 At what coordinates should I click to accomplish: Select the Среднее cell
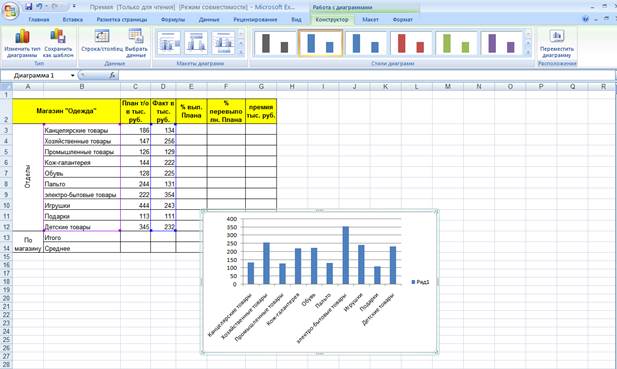click(x=82, y=248)
